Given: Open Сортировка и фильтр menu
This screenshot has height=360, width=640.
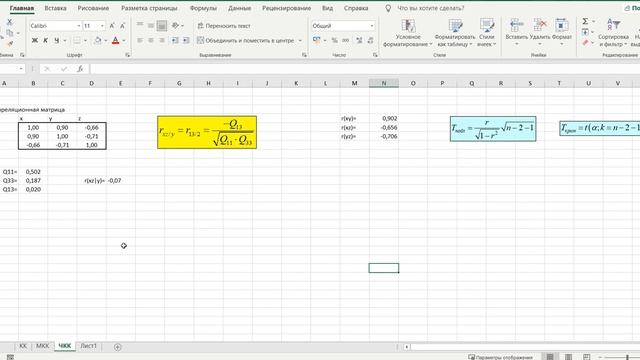Looking at the screenshot, I should (x=613, y=33).
